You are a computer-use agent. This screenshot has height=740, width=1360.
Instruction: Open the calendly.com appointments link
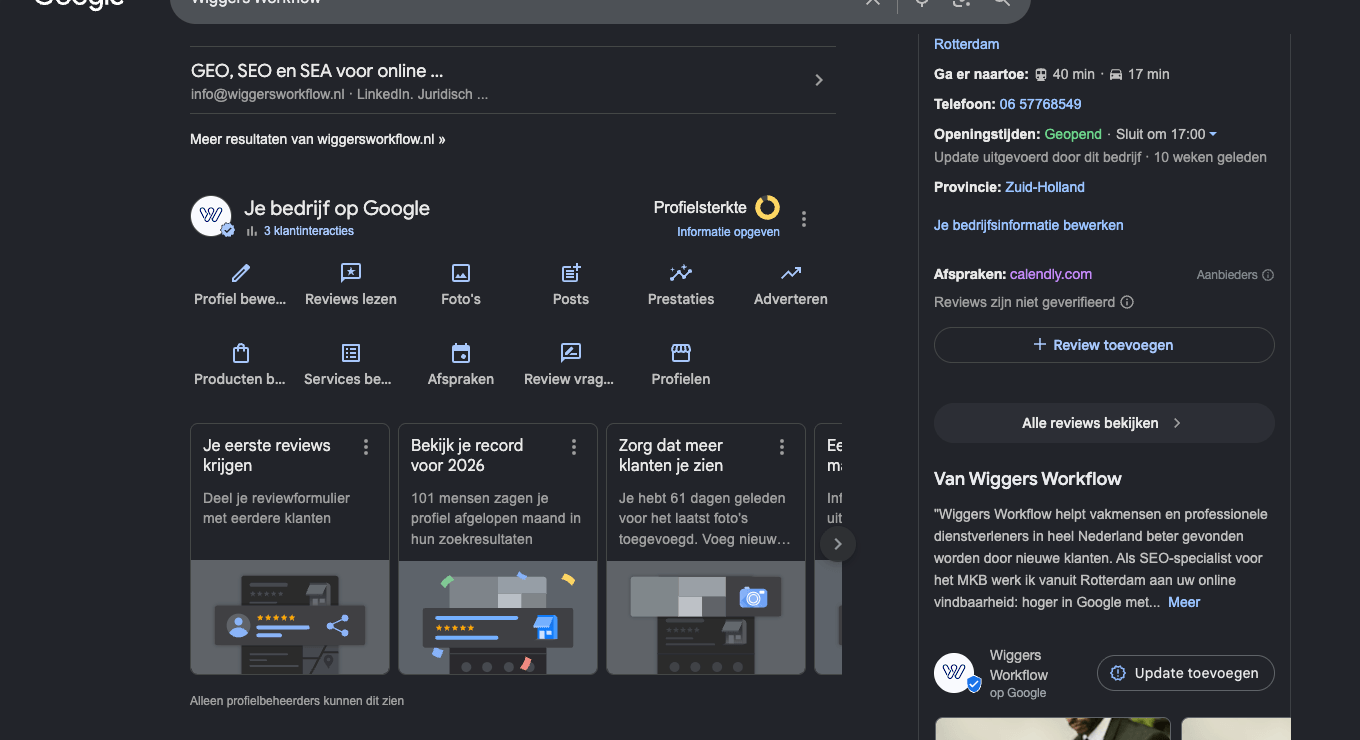click(x=1051, y=274)
